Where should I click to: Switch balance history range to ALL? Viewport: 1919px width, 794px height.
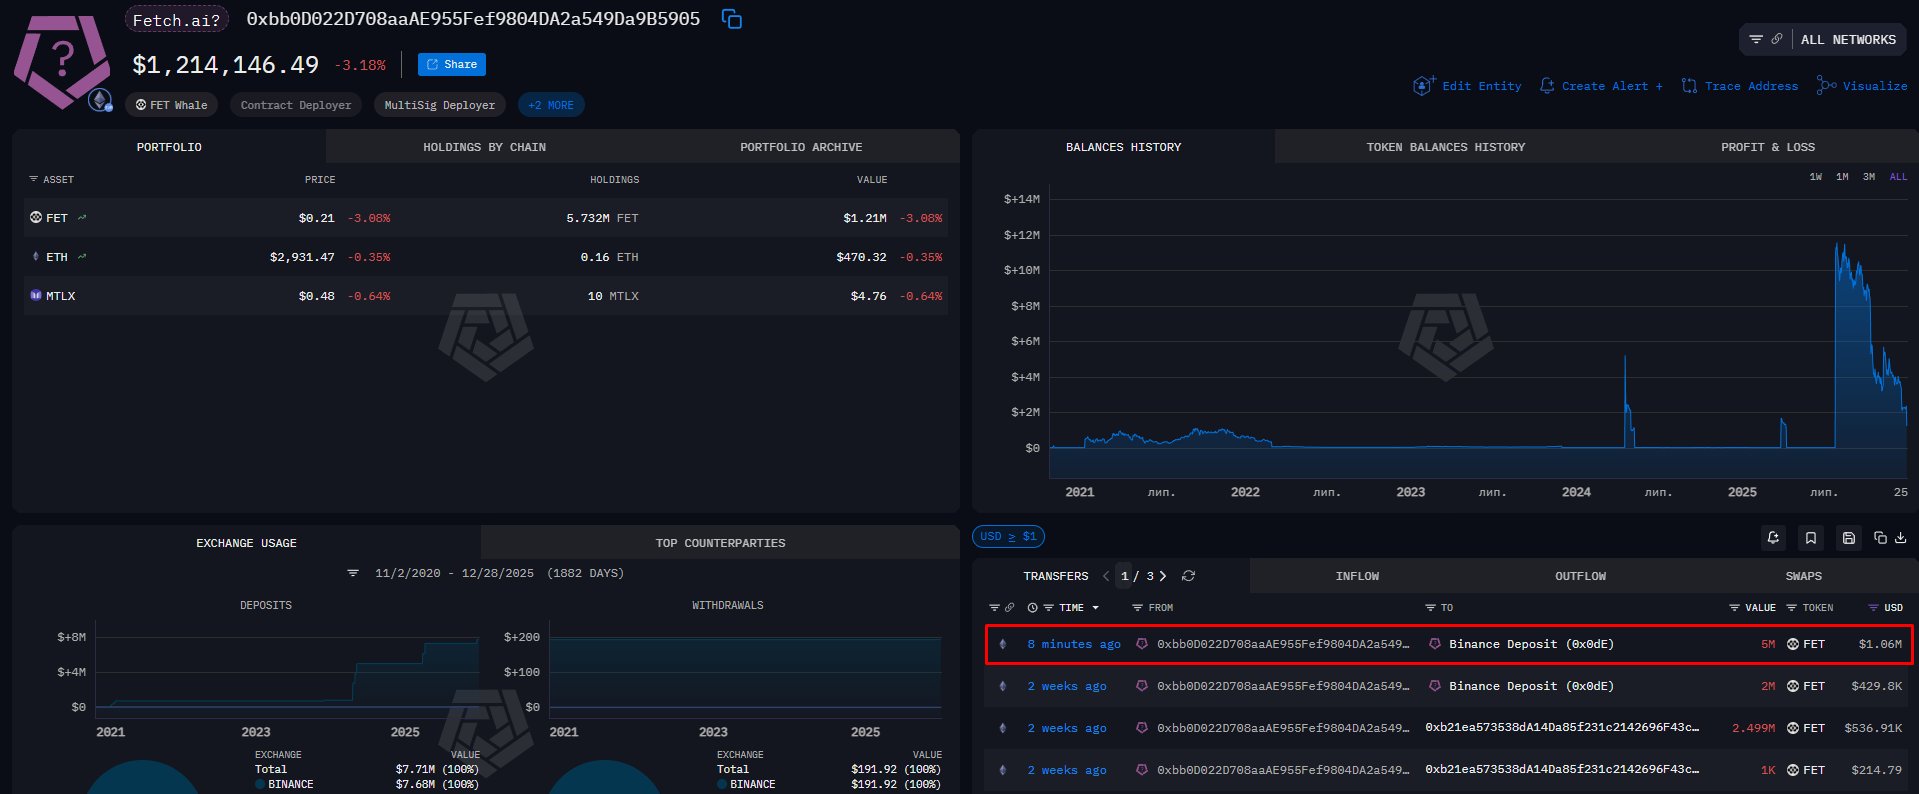(x=1898, y=177)
